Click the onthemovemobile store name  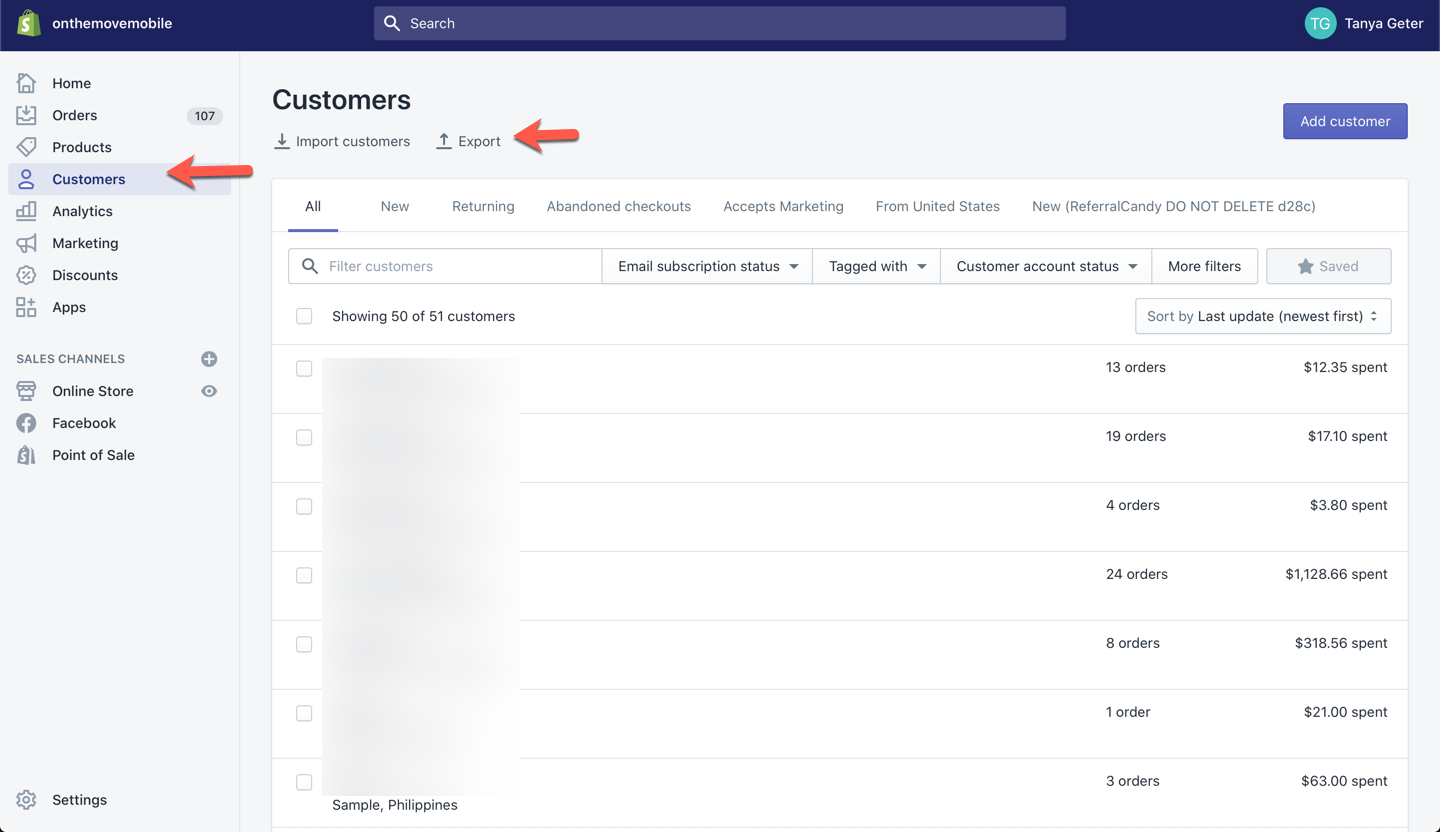112,23
